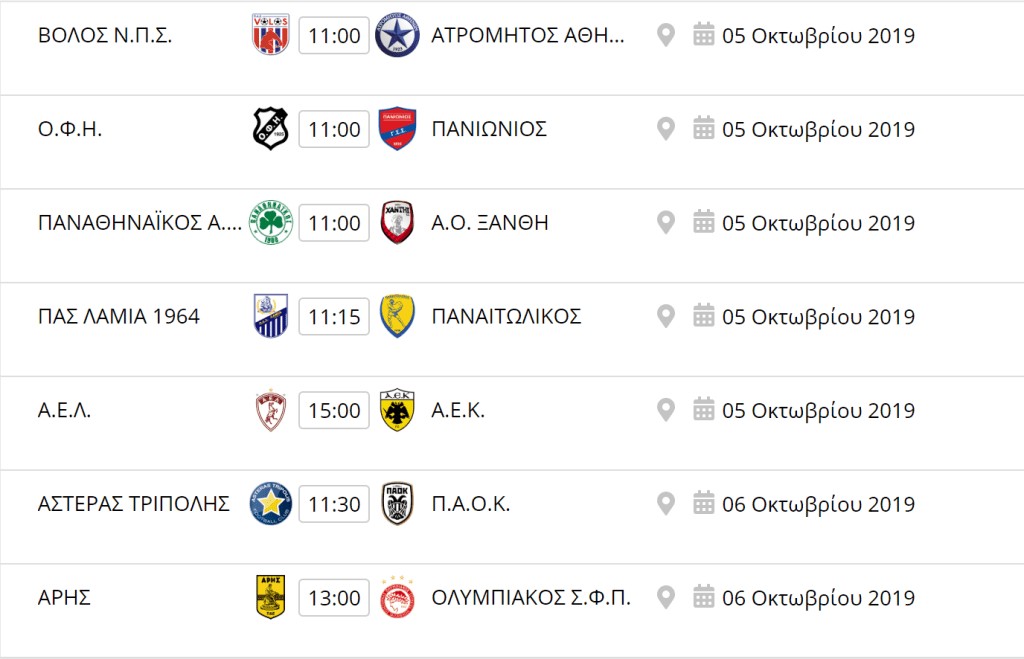Viewport: 1024px width, 659px height.
Task: Show the A.E.L. vs A.E.K. match location pin
Action: (x=665, y=410)
